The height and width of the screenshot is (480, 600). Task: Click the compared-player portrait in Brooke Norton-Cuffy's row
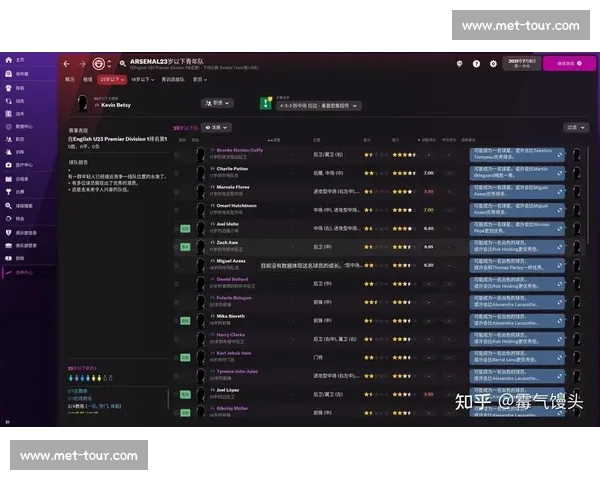pyautogui.click(x=576, y=155)
